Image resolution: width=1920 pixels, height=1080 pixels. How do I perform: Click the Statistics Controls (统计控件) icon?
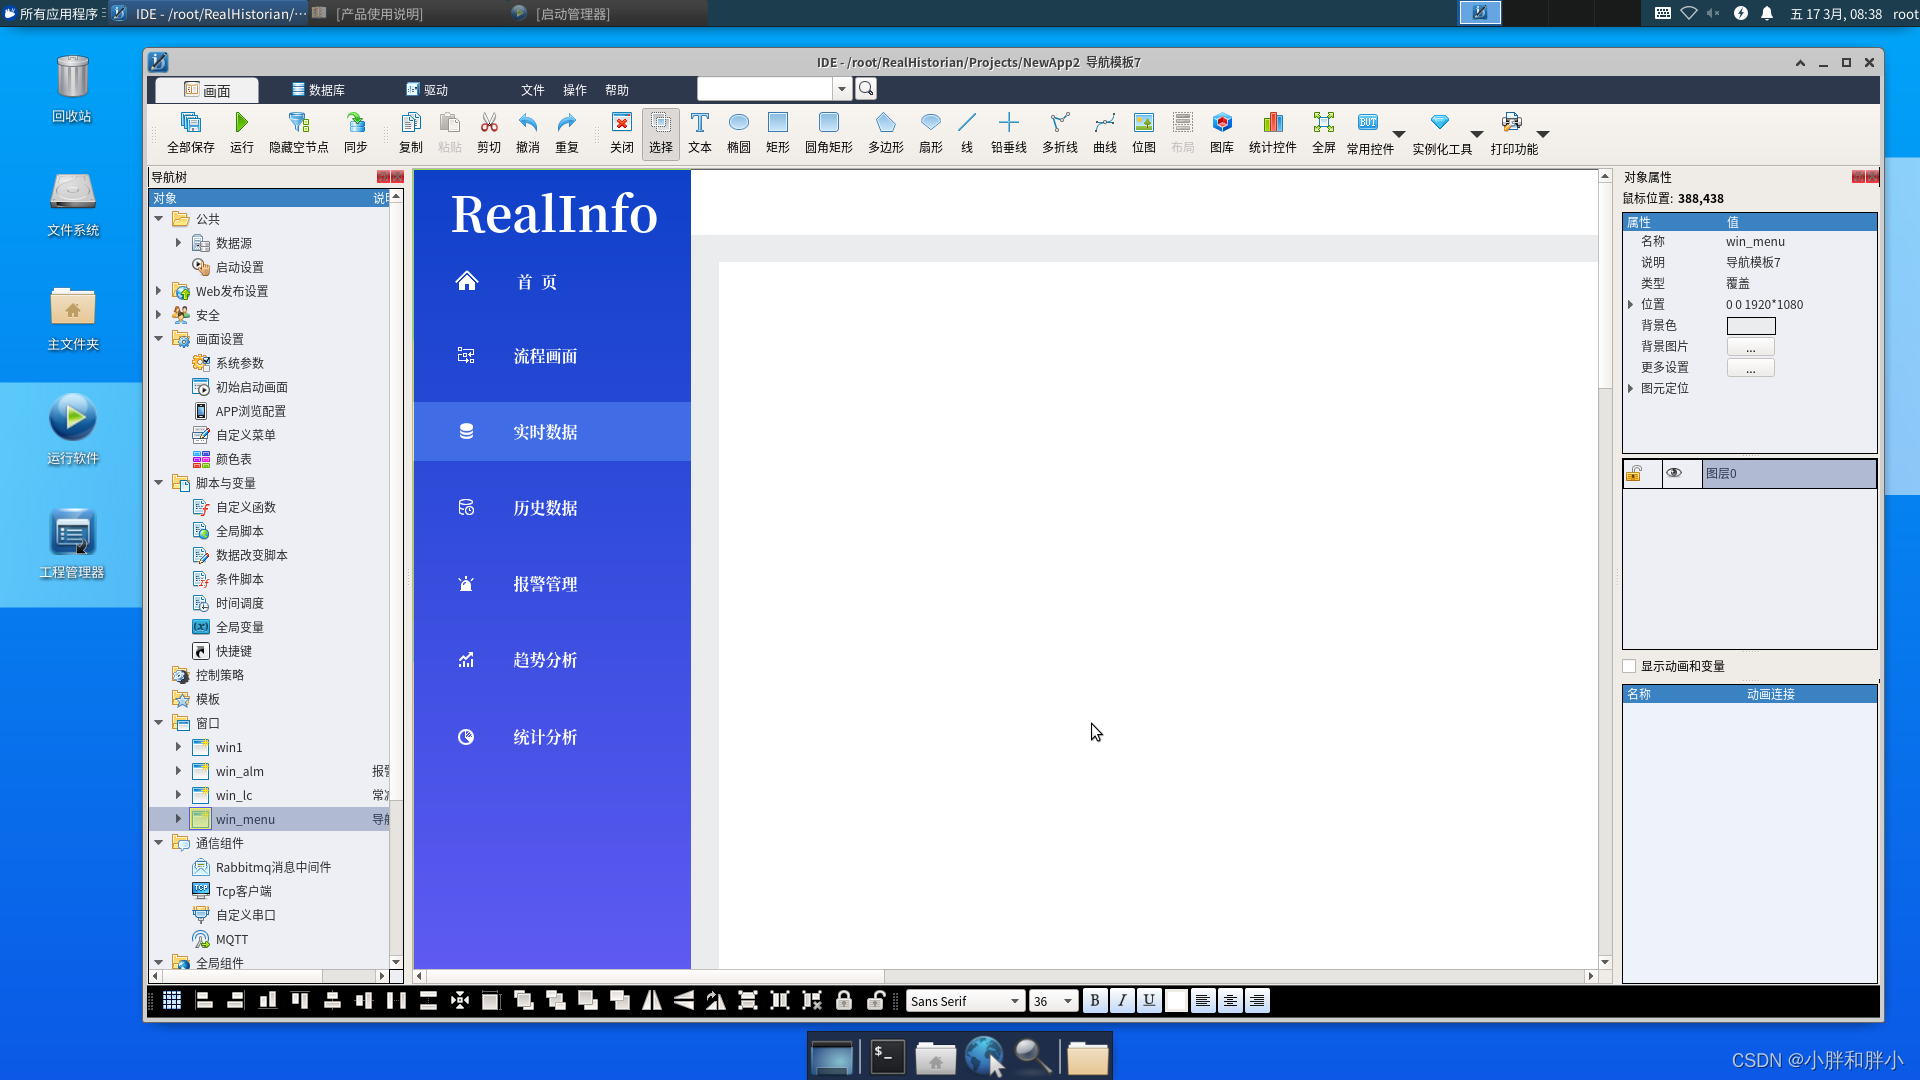[1272, 131]
